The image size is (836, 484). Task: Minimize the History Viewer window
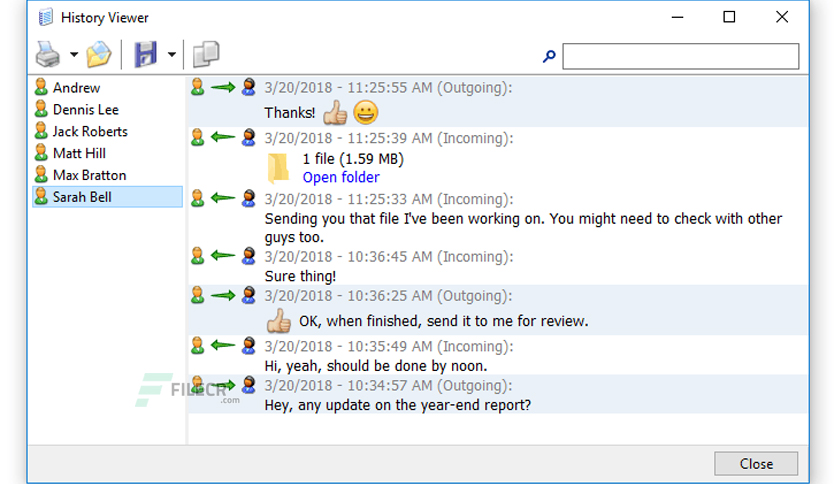point(677,17)
